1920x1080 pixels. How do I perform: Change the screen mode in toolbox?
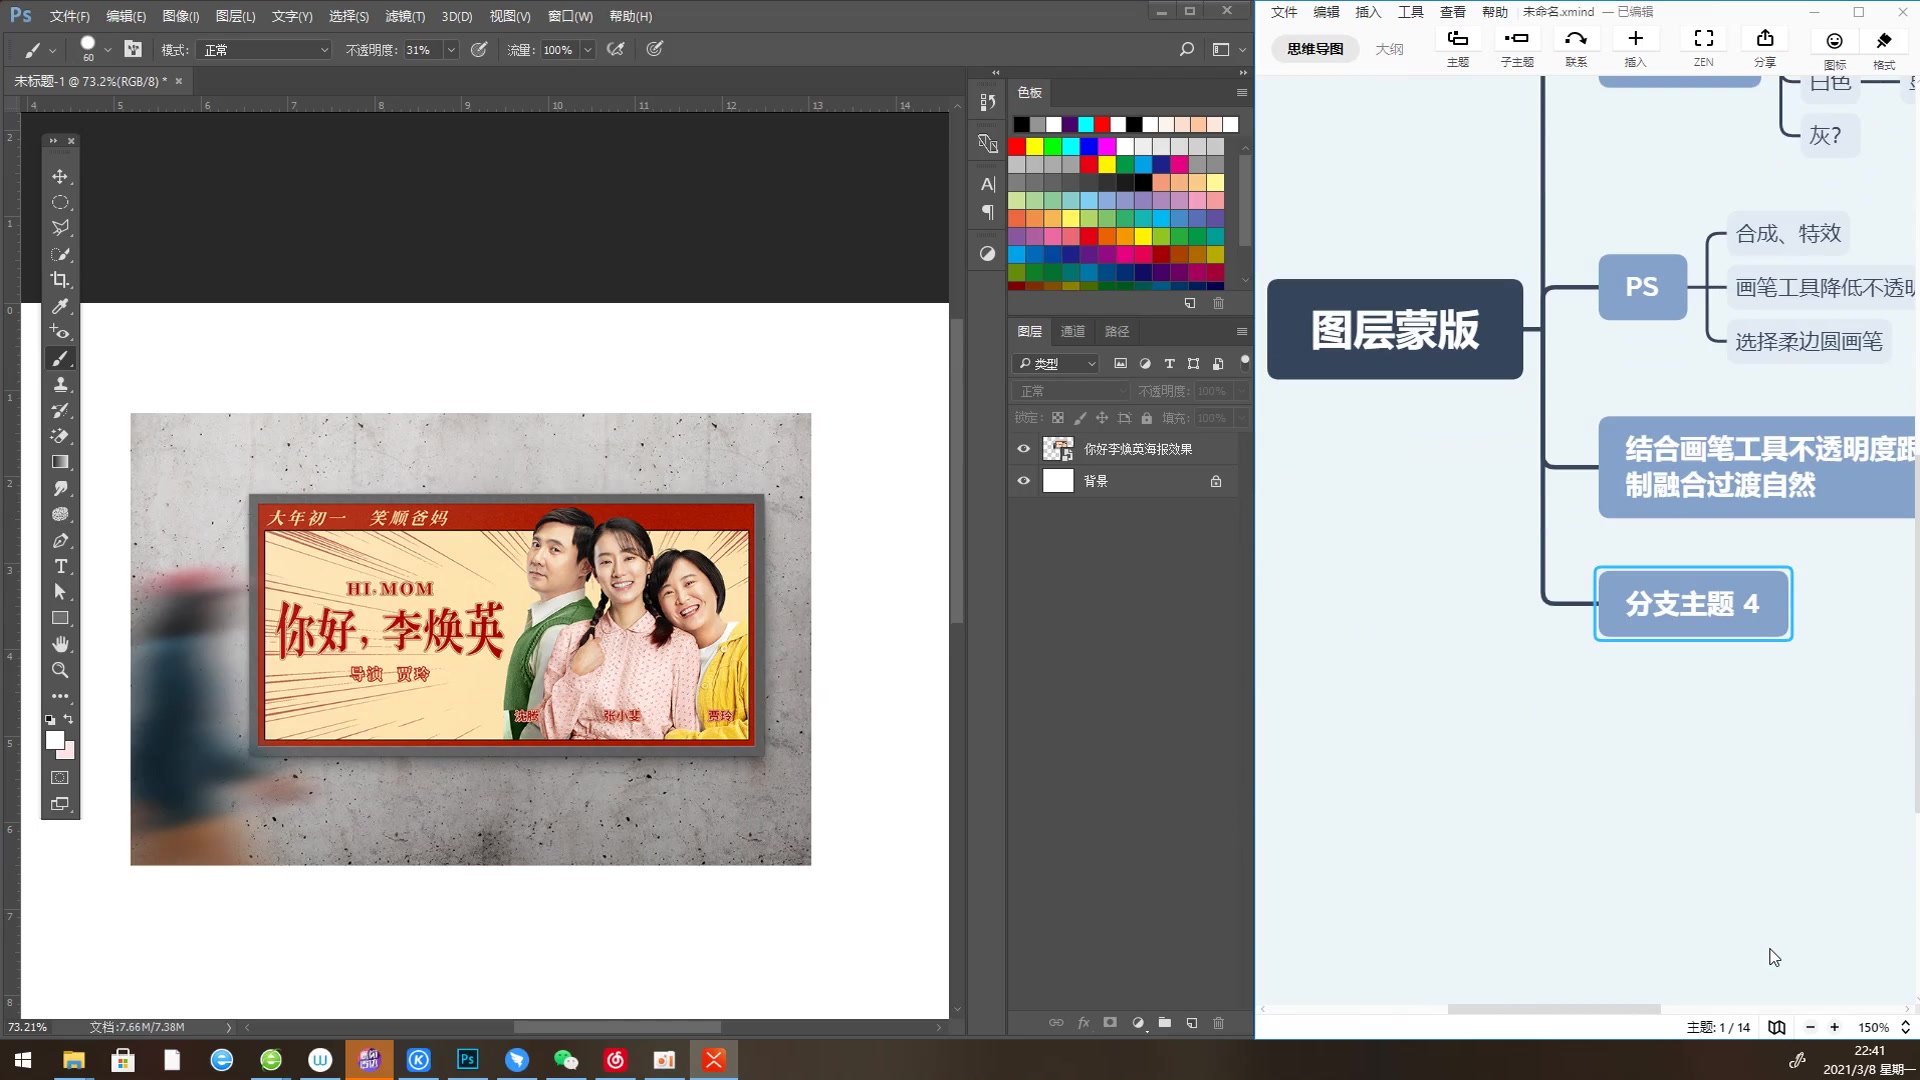coord(60,804)
